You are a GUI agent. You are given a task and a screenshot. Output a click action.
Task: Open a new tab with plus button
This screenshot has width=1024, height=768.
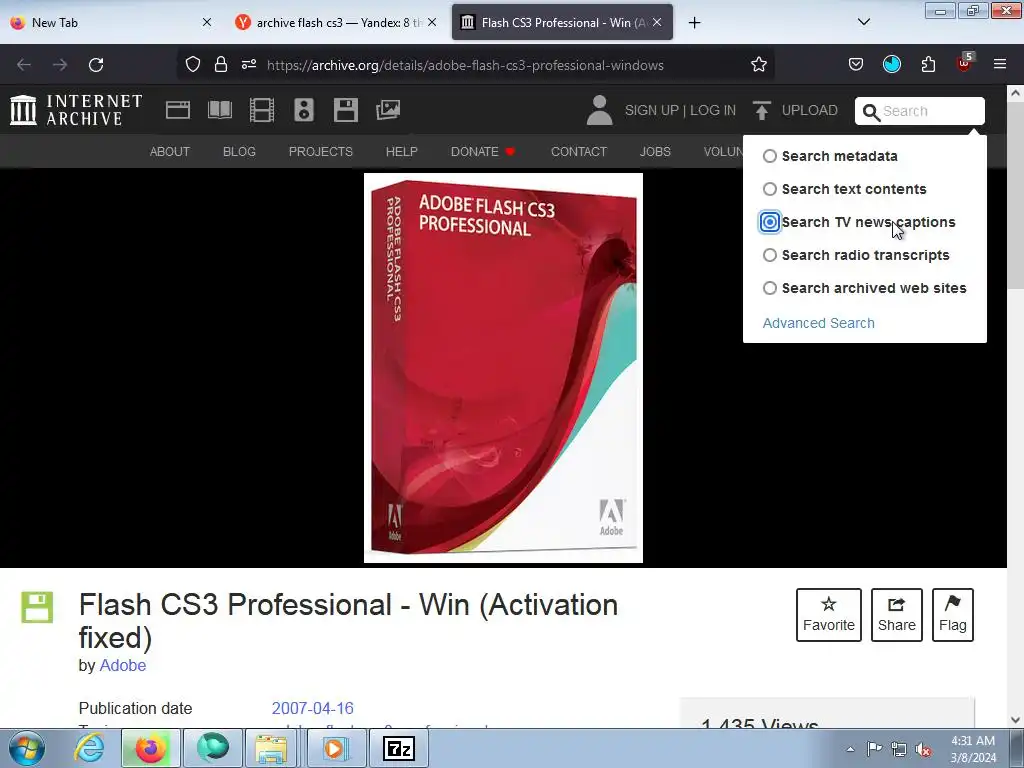coord(694,23)
